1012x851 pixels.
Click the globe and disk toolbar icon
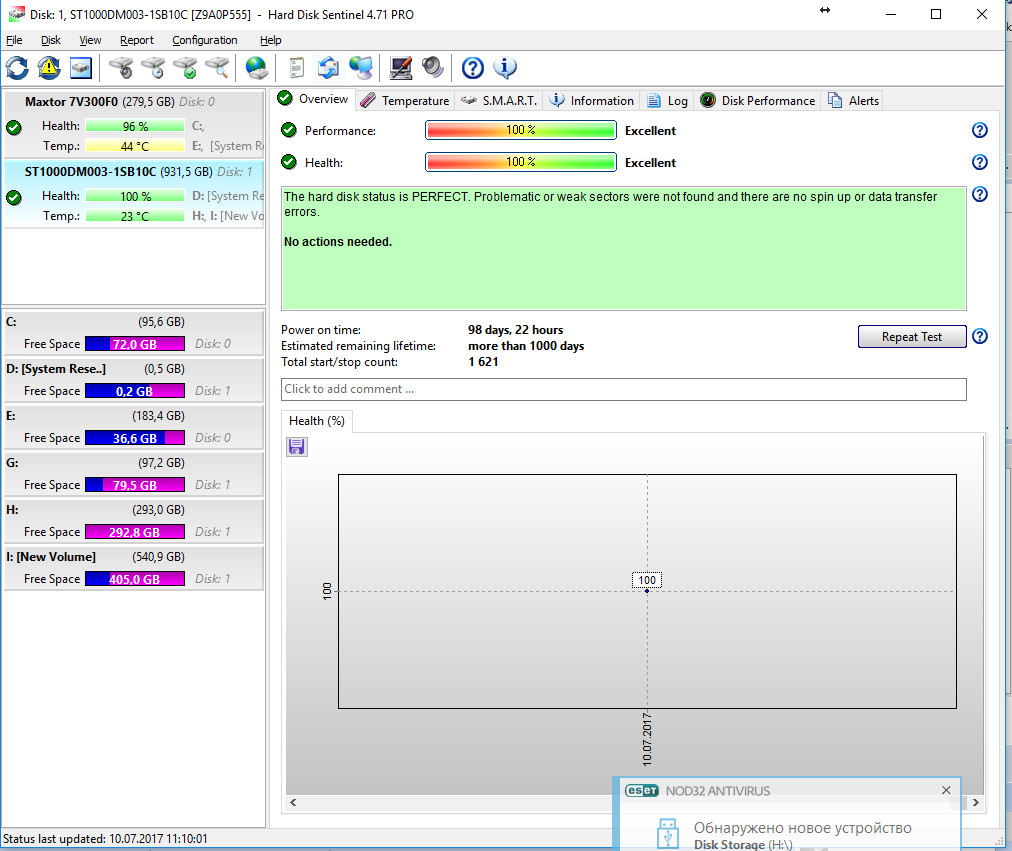(257, 68)
